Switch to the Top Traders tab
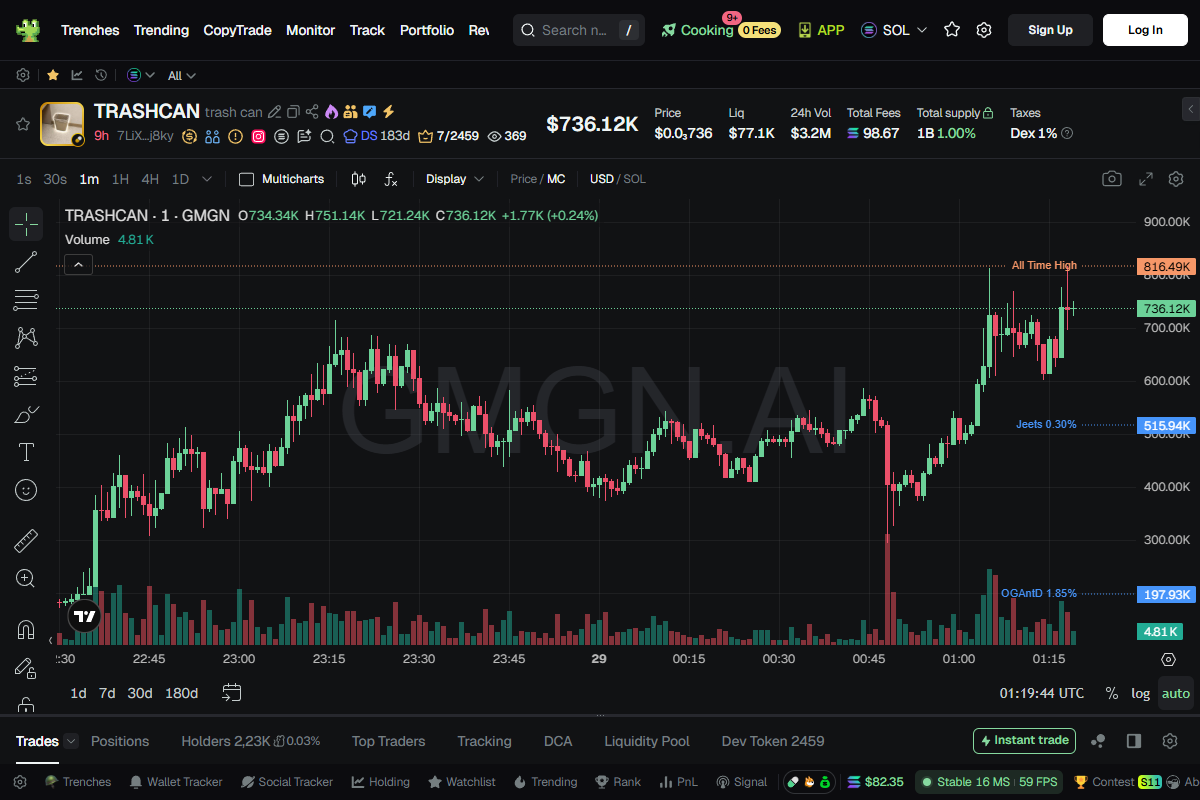The width and height of the screenshot is (1200, 800). click(388, 741)
